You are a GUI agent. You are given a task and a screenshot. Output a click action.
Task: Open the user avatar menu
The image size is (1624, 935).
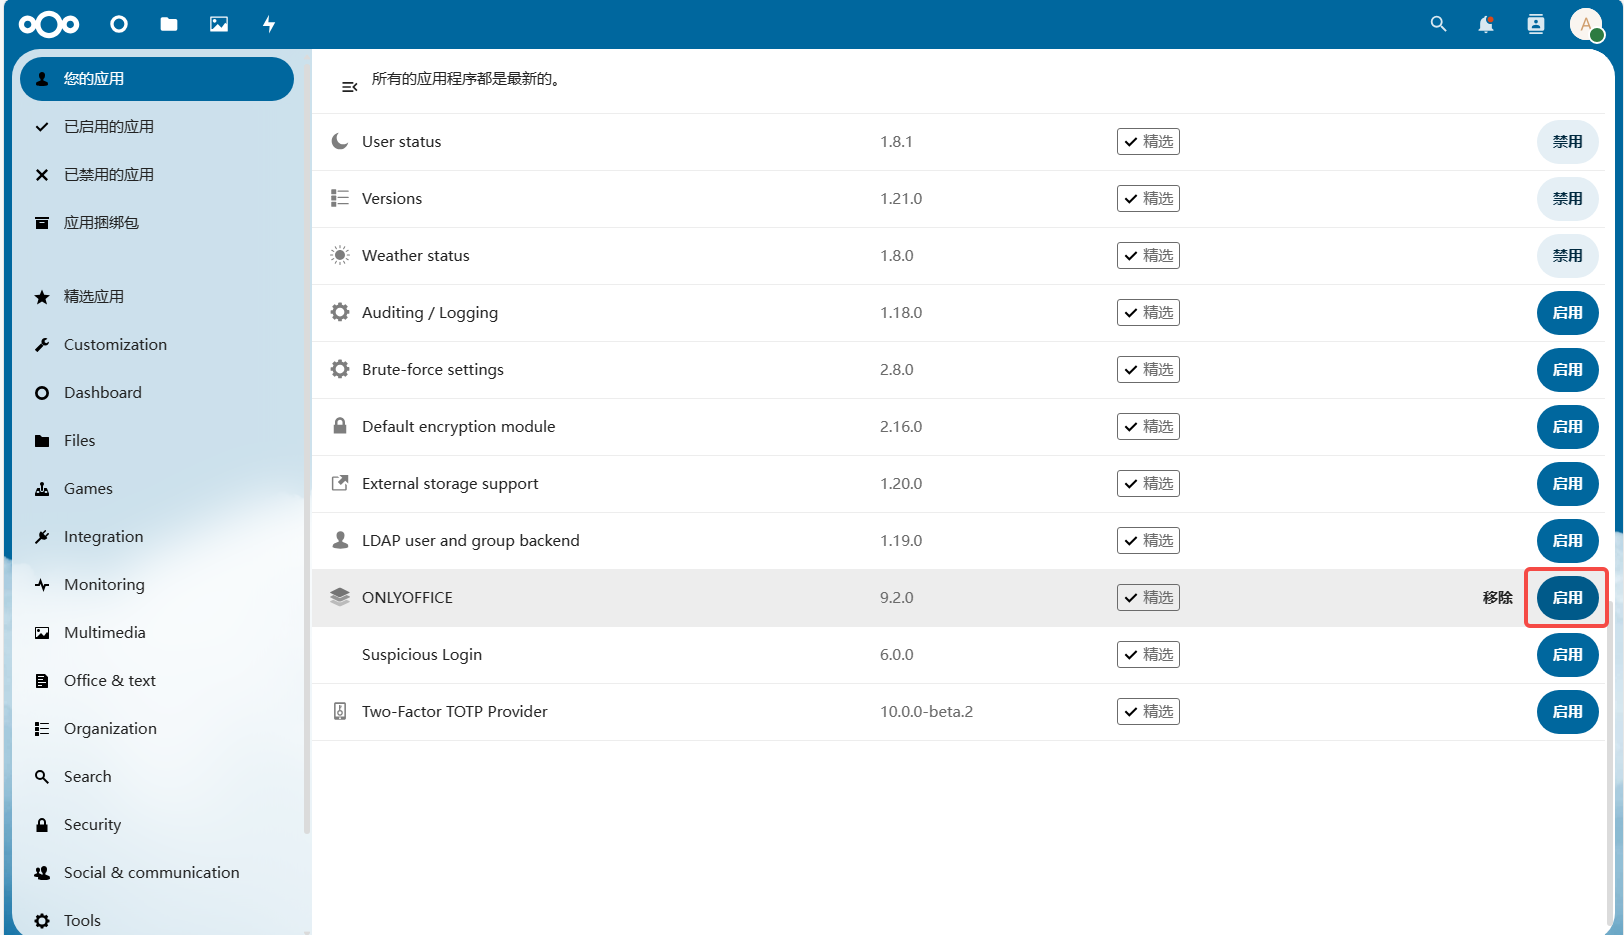click(1586, 24)
